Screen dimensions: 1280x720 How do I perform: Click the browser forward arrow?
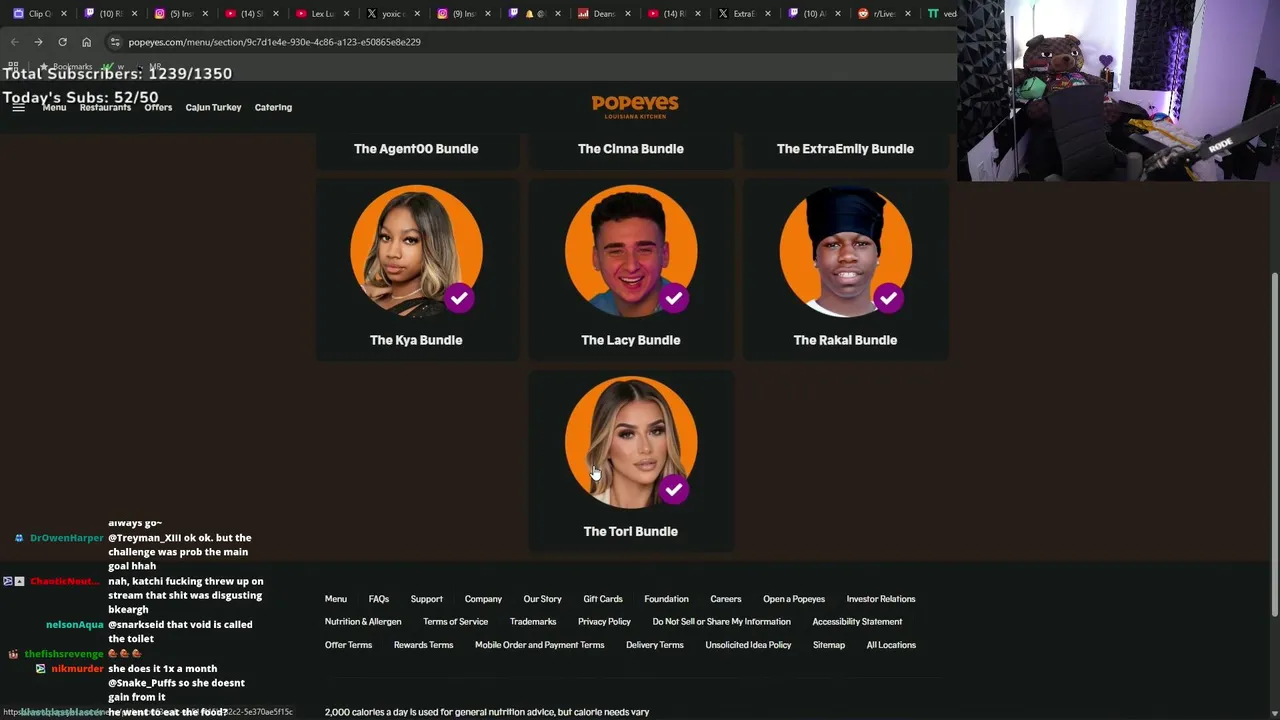38,42
